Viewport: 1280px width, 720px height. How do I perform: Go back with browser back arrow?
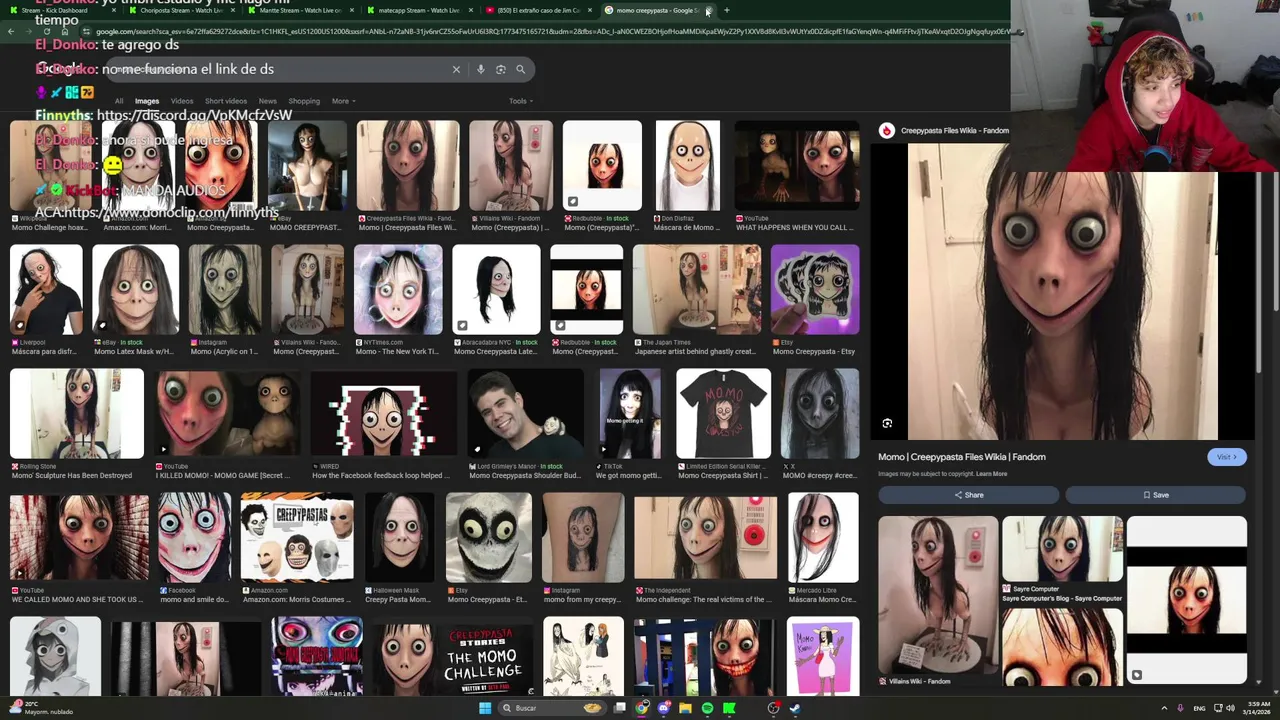tap(11, 31)
